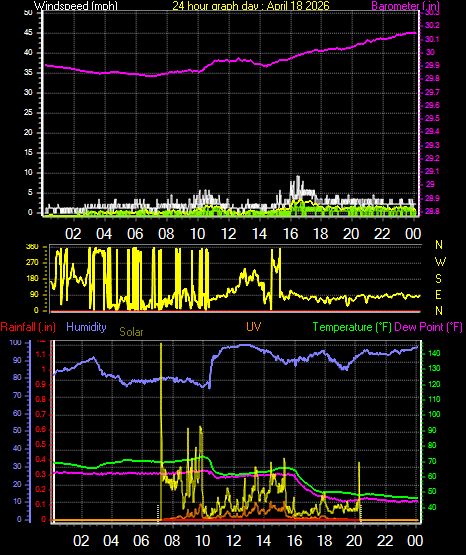Click the "S" compass direction label
Viewport: 466px width, 555px height.
pyautogui.click(x=438, y=279)
